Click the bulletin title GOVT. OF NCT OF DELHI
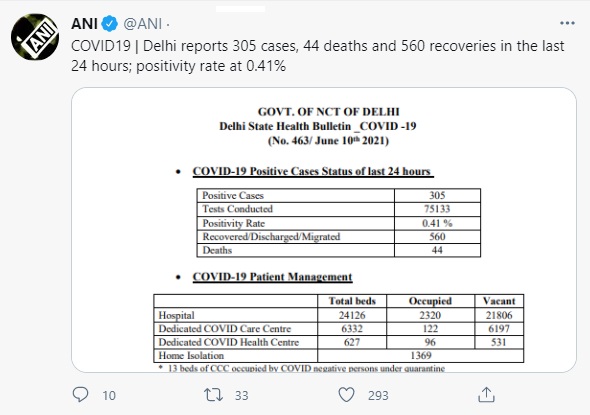This screenshot has width=590, height=415. click(328, 112)
